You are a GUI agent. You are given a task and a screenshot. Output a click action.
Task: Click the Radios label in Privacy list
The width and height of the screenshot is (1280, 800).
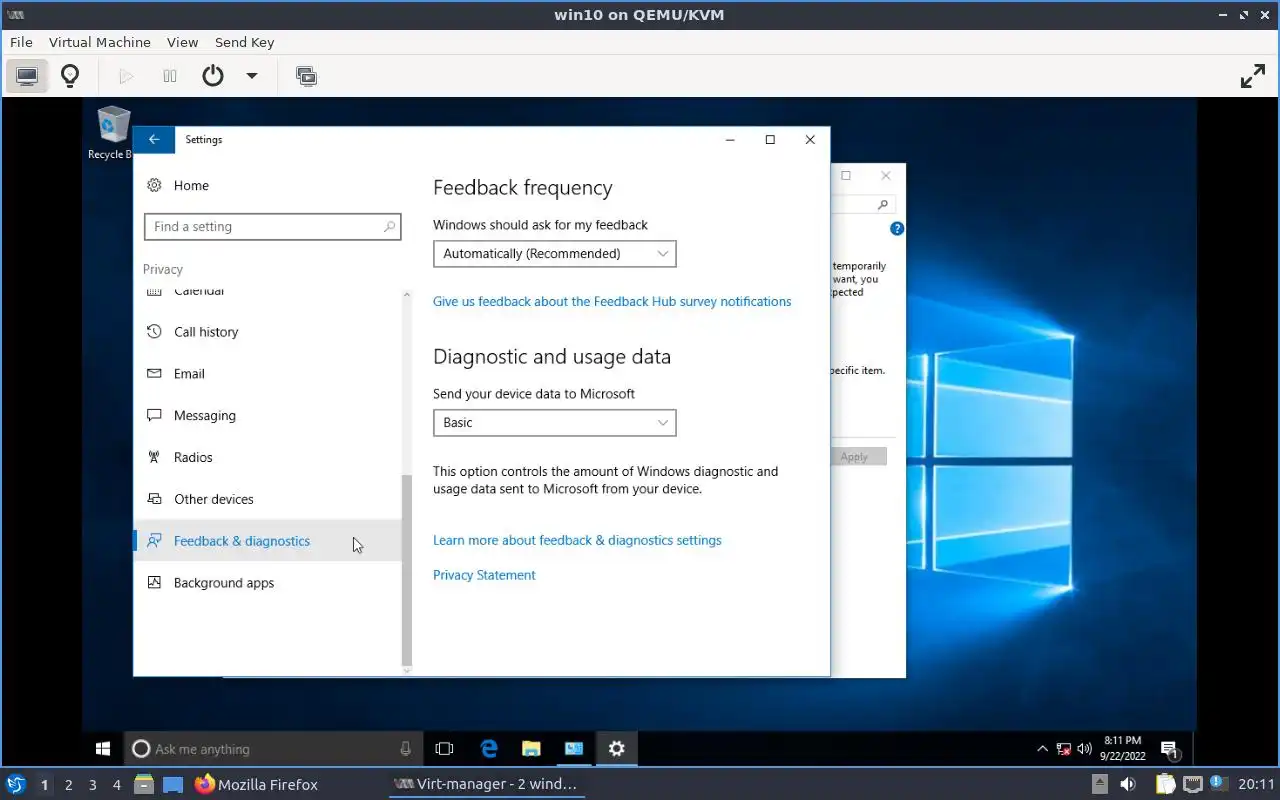pyautogui.click(x=193, y=457)
